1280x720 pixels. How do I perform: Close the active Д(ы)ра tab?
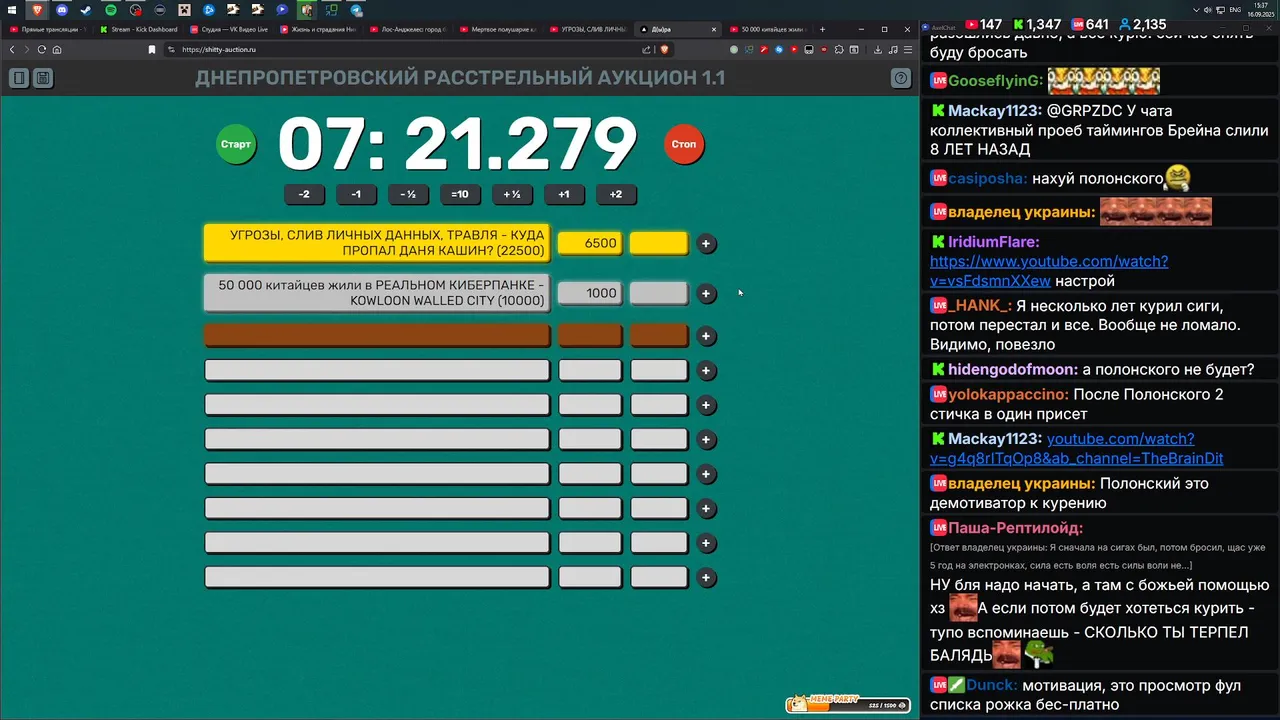(x=714, y=29)
